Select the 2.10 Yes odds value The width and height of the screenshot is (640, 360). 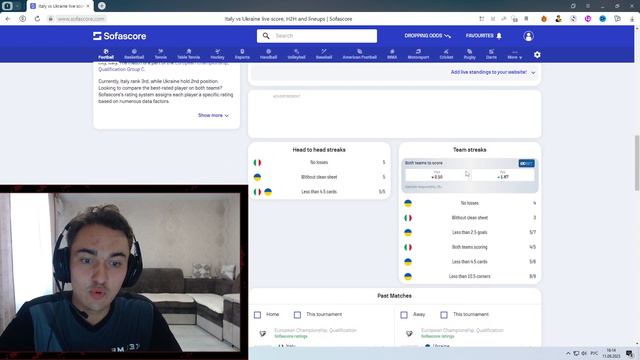(437, 176)
